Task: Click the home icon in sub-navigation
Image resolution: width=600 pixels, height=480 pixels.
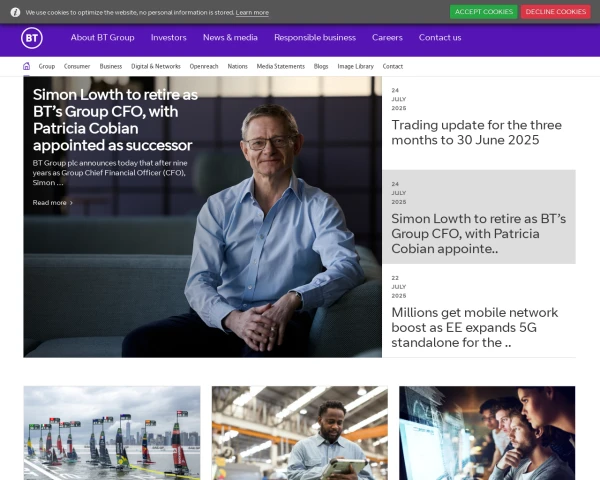Action: click(27, 66)
